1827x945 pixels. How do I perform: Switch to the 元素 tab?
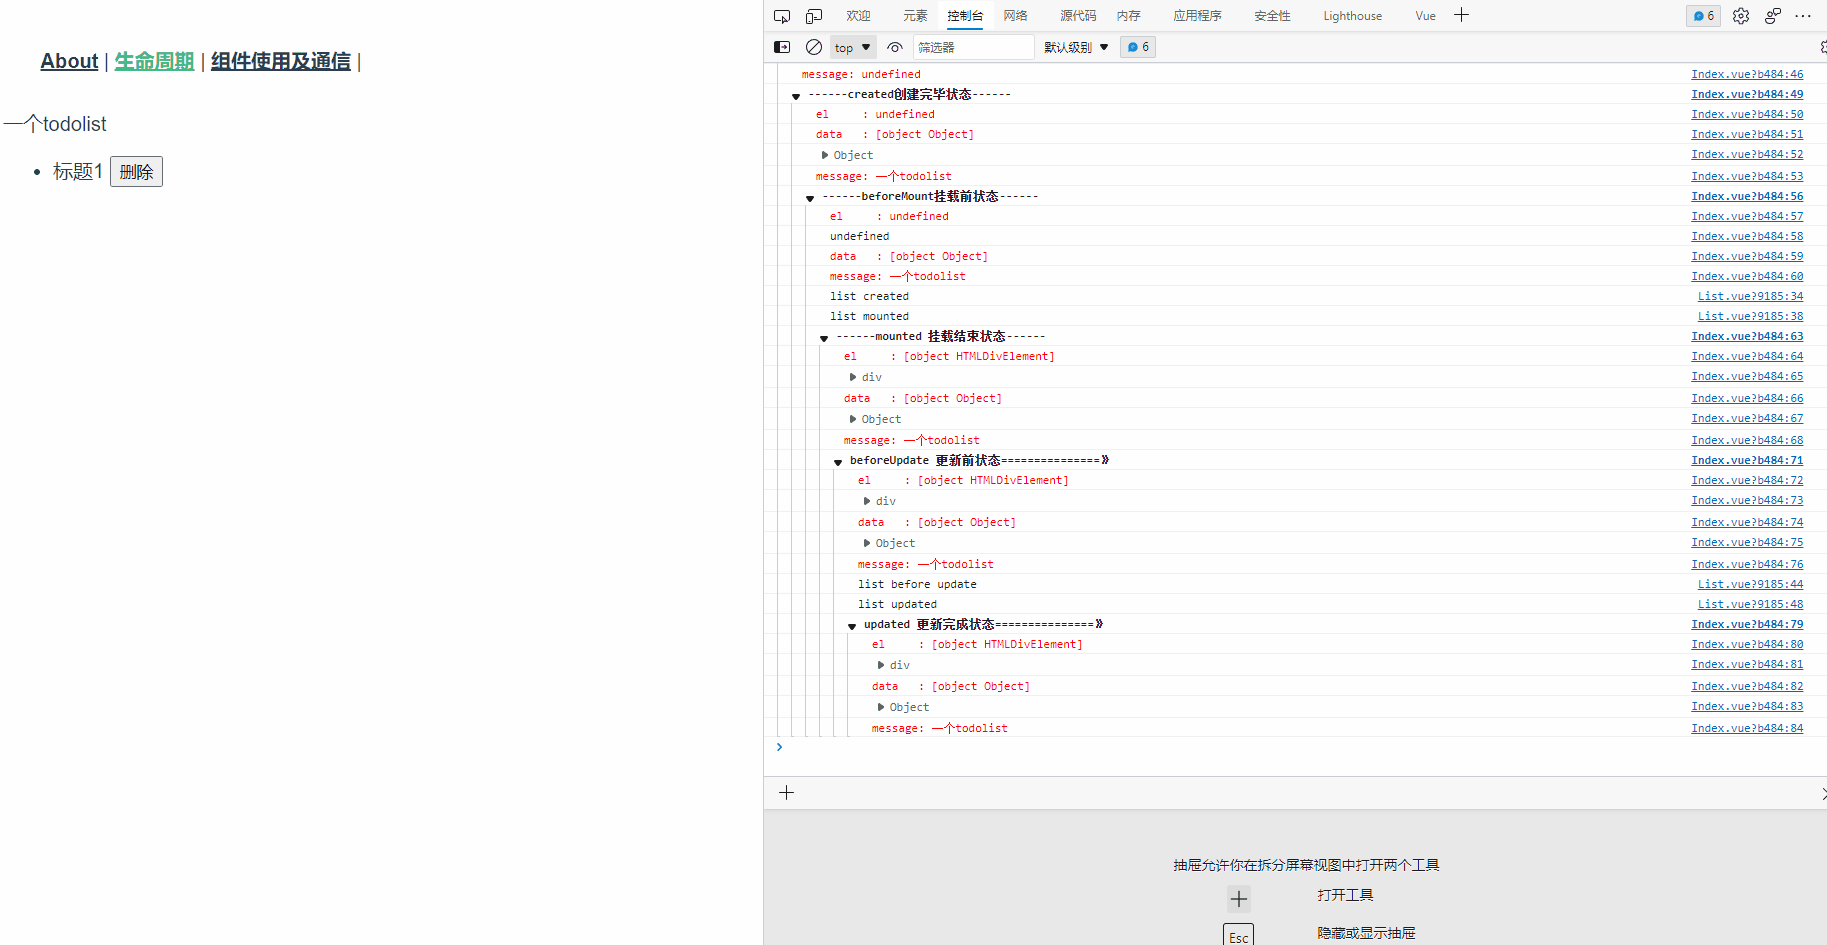click(x=915, y=16)
